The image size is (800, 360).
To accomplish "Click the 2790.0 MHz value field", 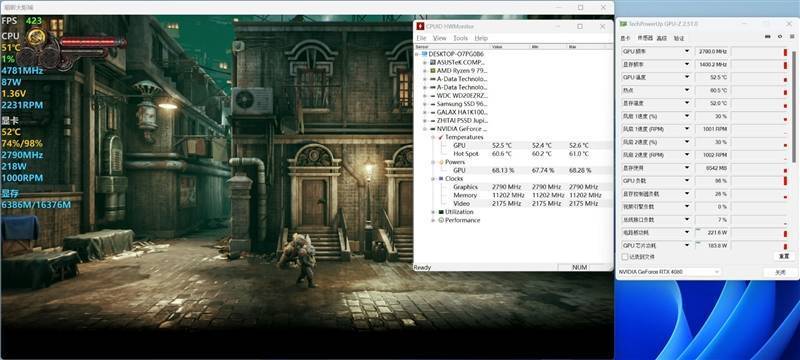I will click(711, 52).
